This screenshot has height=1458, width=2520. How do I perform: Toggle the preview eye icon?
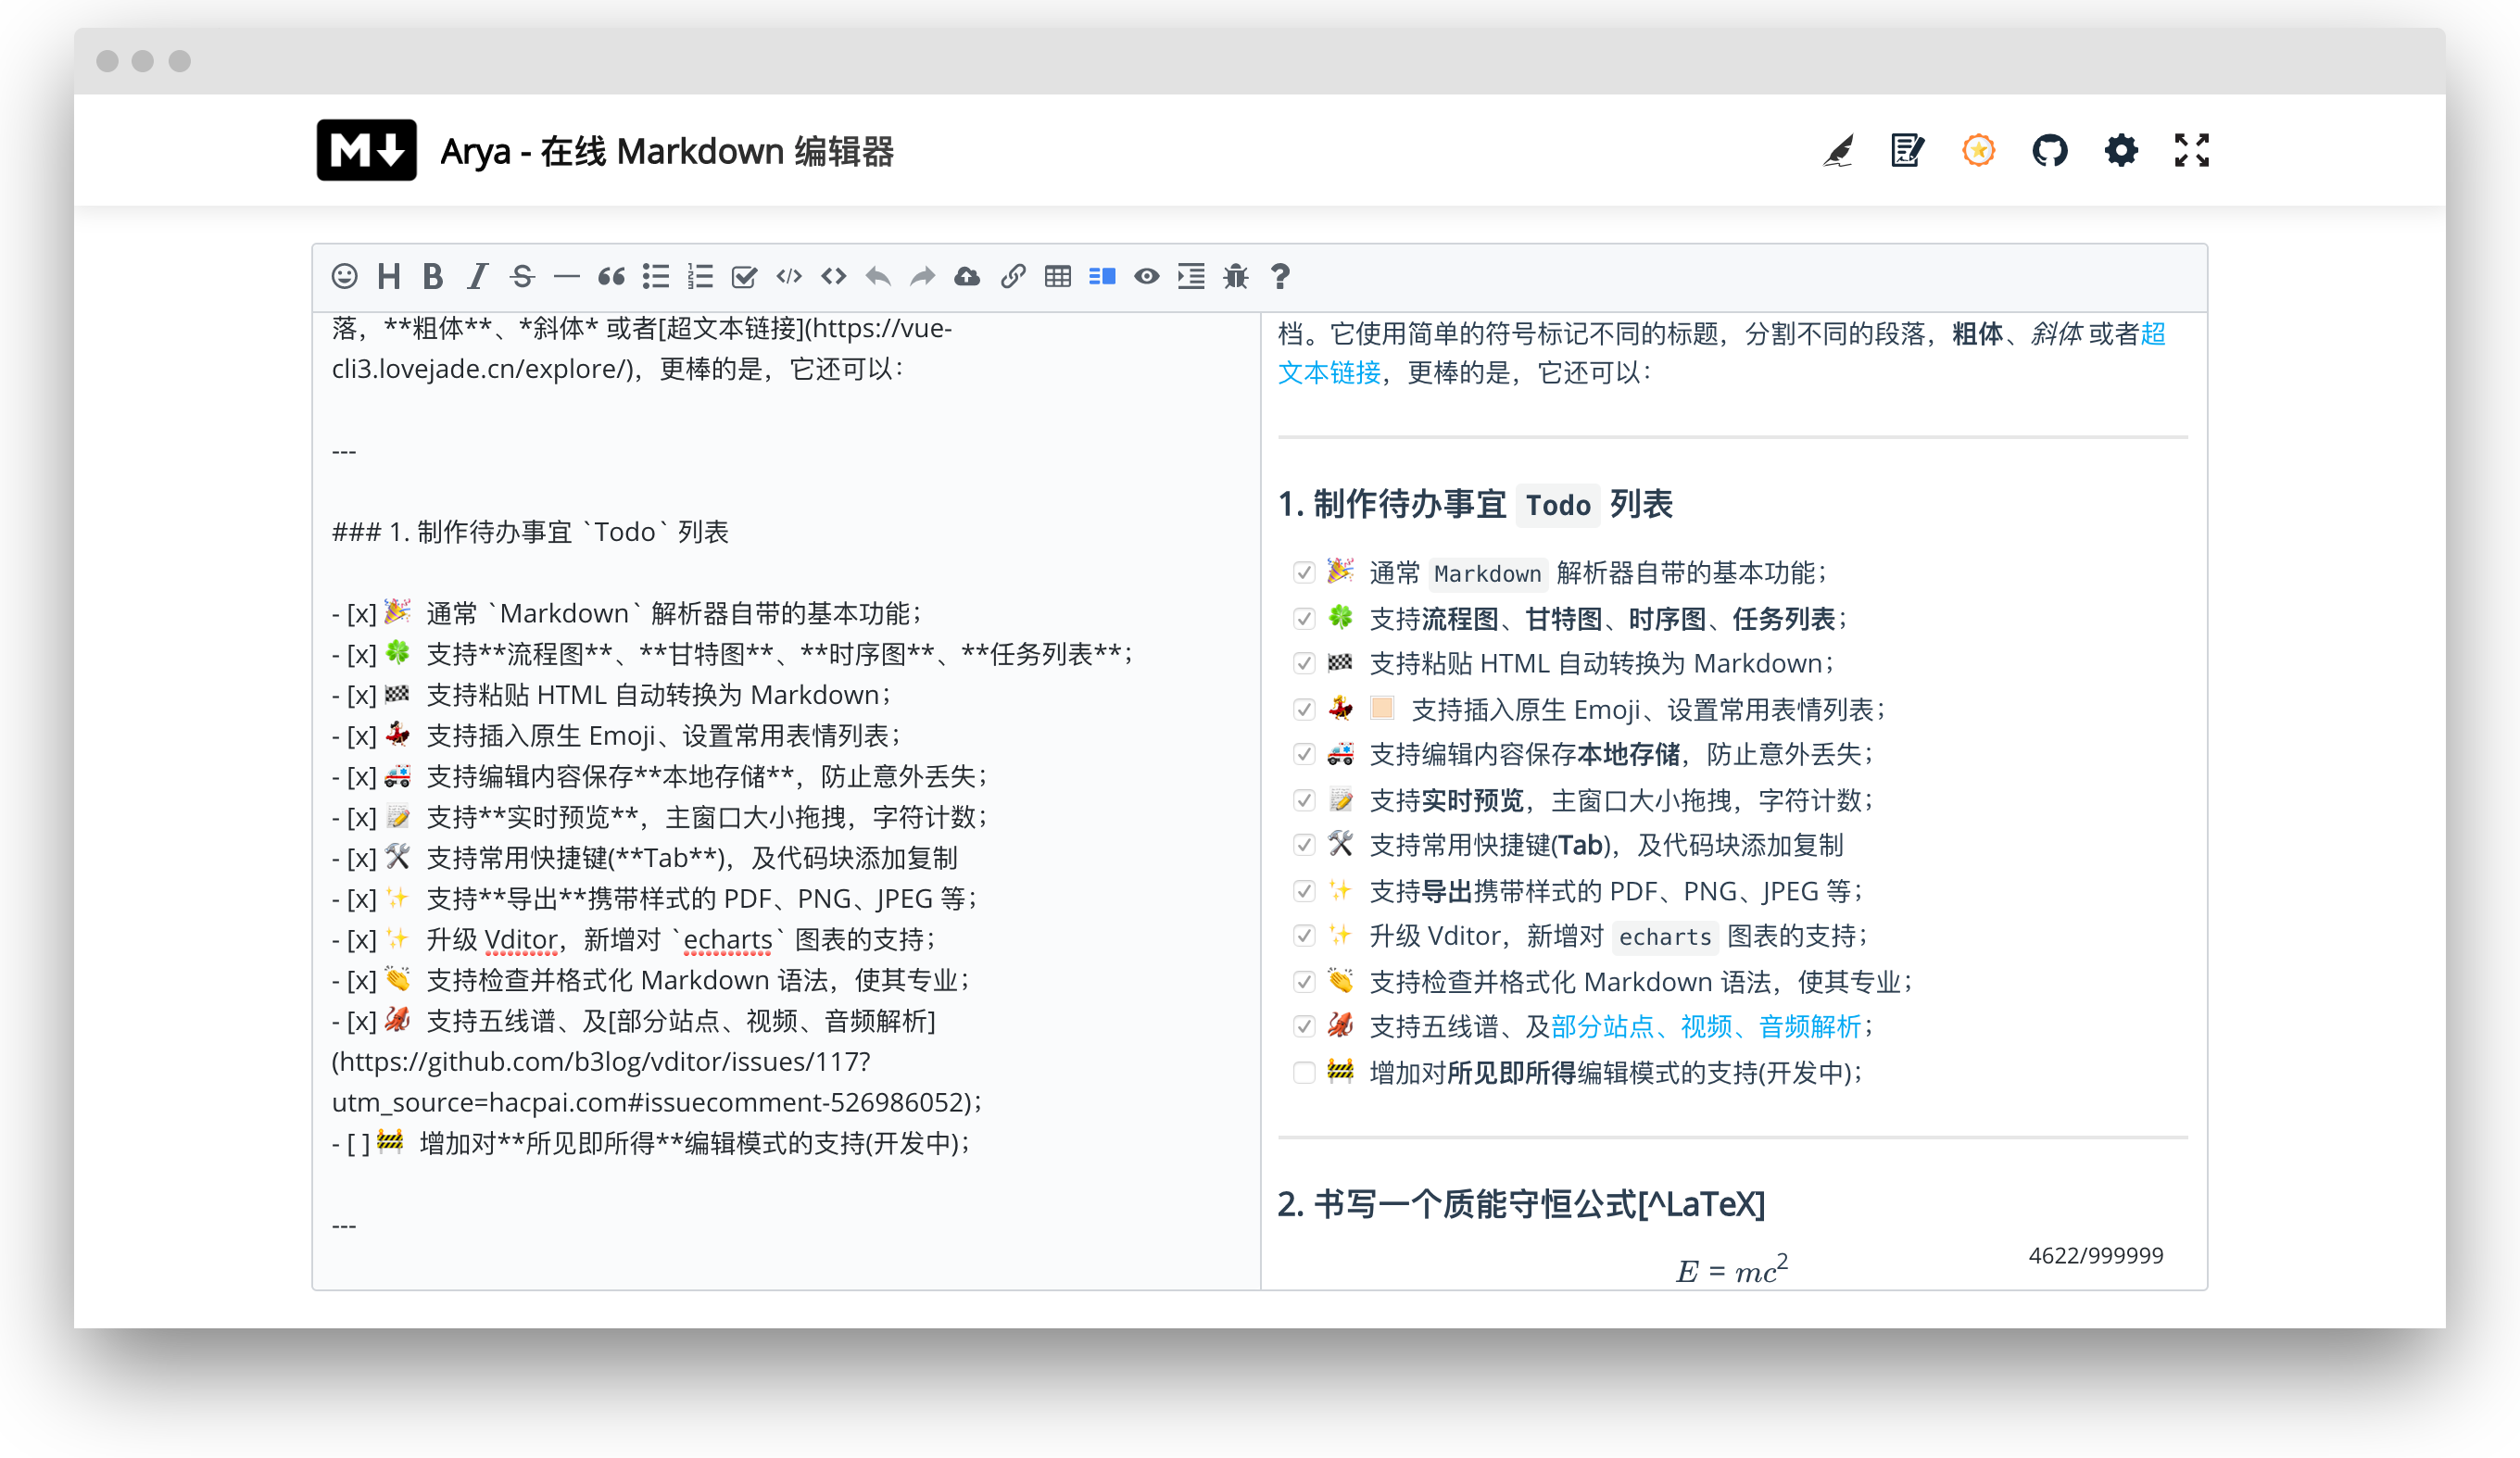[x=1146, y=276]
